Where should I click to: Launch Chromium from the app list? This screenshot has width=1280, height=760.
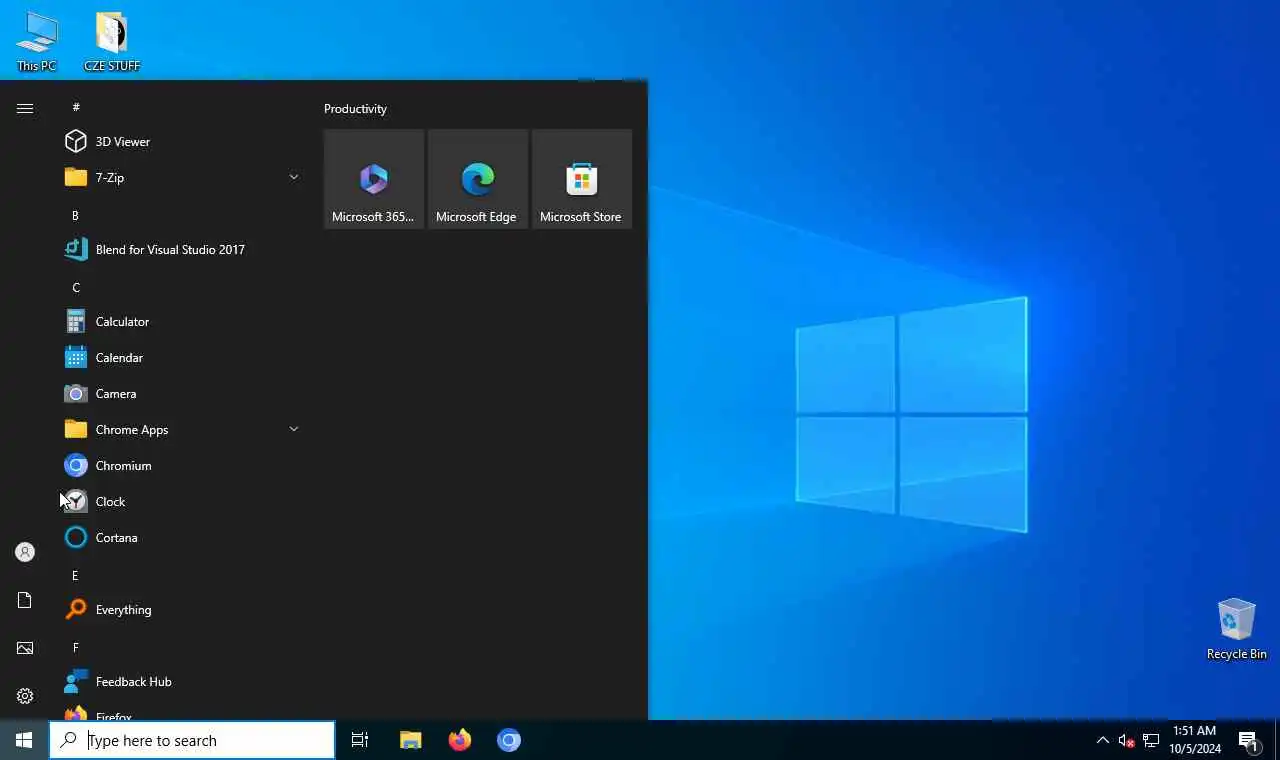pyautogui.click(x=180, y=466)
